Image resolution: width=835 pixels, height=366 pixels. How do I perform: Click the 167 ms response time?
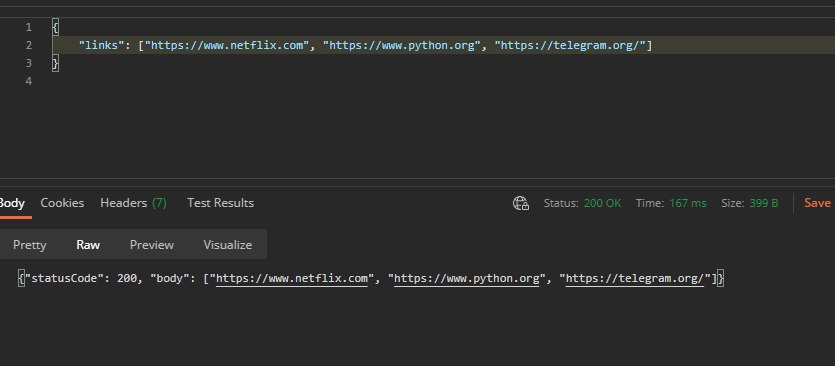[687, 203]
